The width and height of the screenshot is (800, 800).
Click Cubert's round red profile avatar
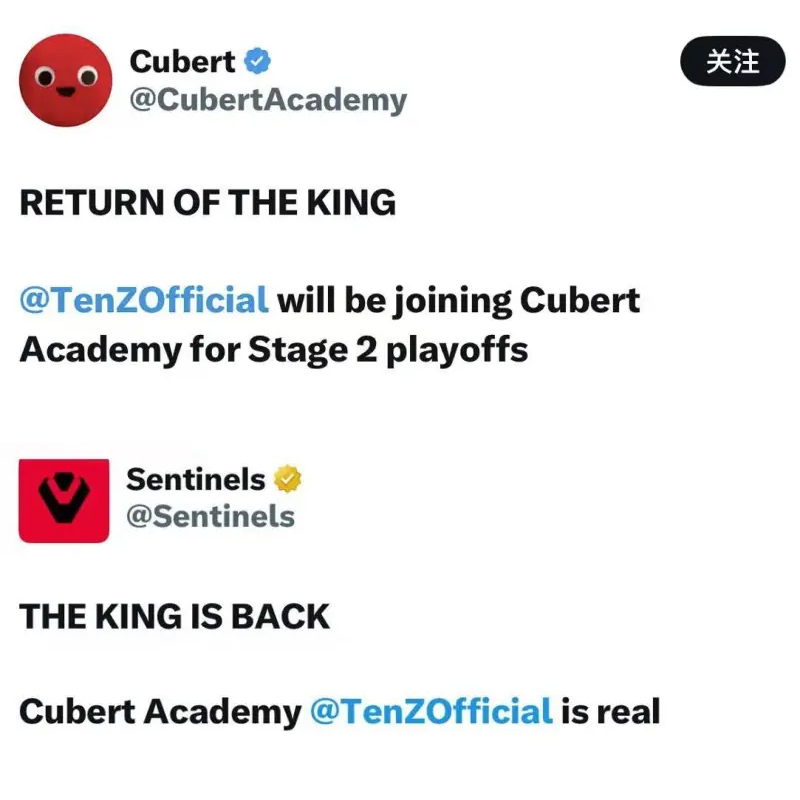click(x=66, y=80)
